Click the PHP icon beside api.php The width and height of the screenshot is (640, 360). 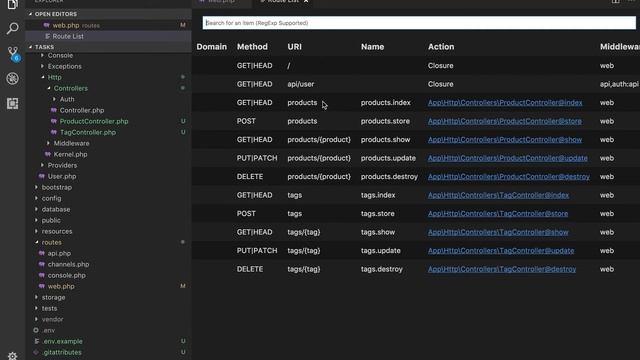[x=42, y=253]
